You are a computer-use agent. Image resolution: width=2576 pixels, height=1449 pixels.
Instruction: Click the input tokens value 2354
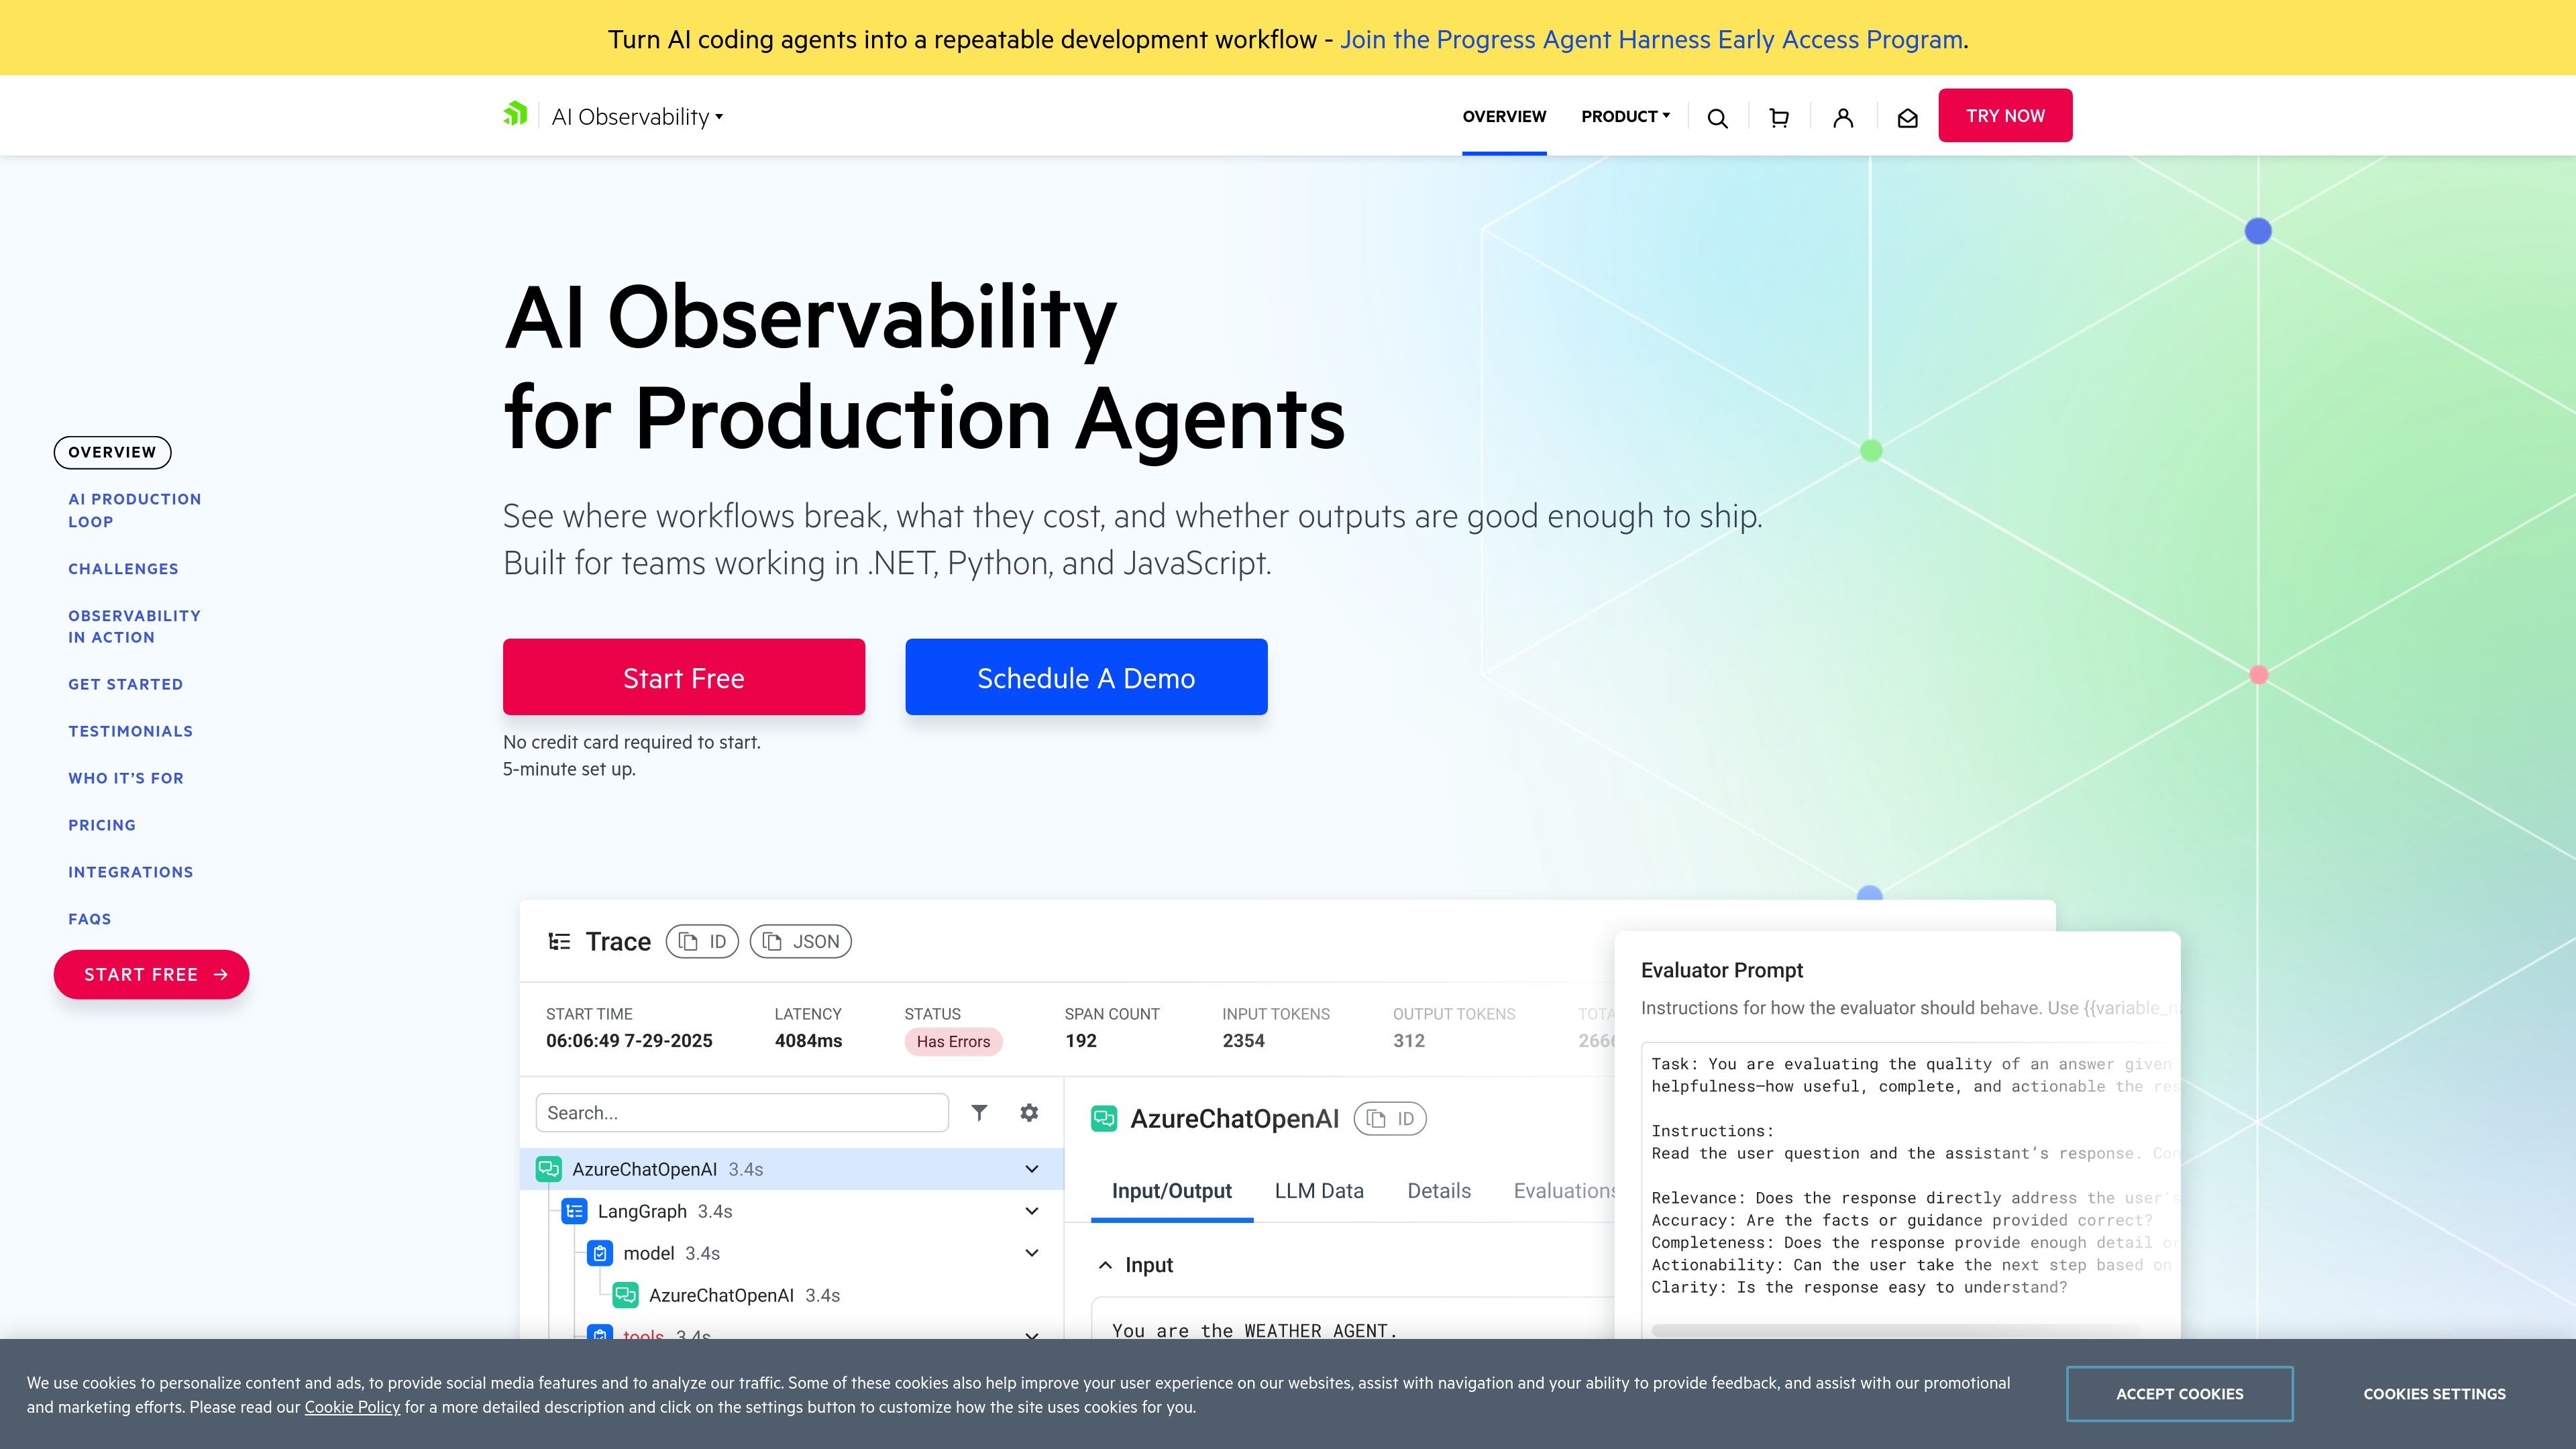(x=1243, y=1040)
